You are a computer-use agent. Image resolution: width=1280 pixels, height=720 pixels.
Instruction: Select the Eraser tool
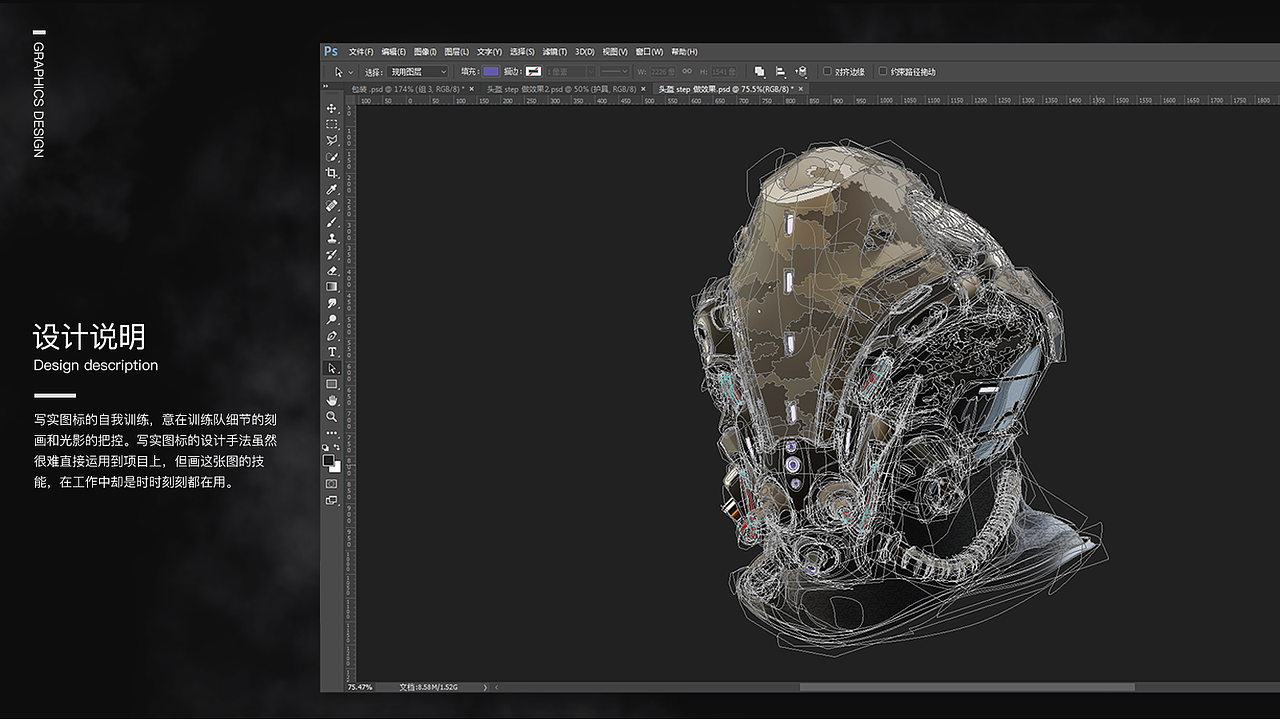click(332, 271)
